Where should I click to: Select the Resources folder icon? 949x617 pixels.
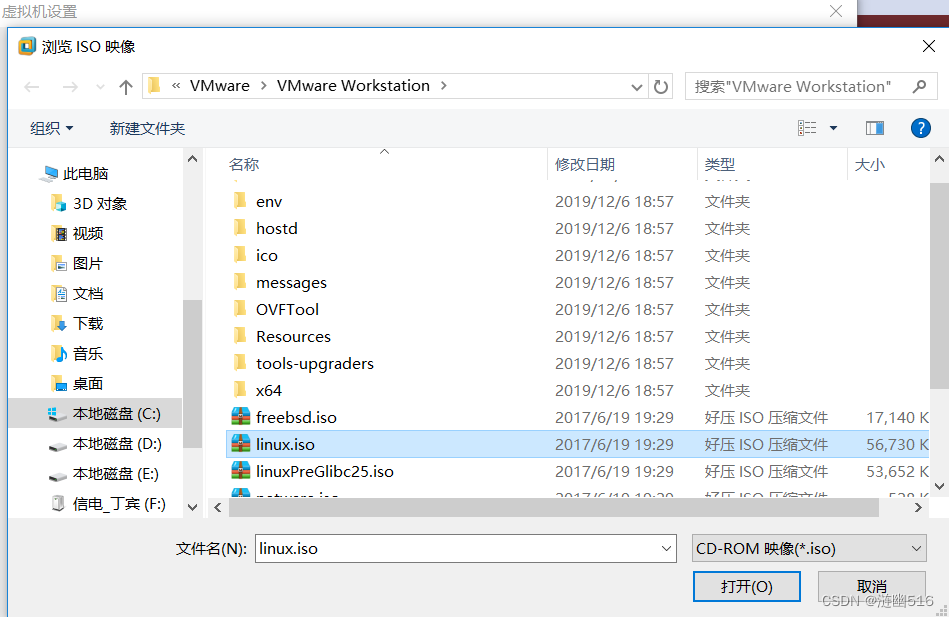[x=240, y=335]
